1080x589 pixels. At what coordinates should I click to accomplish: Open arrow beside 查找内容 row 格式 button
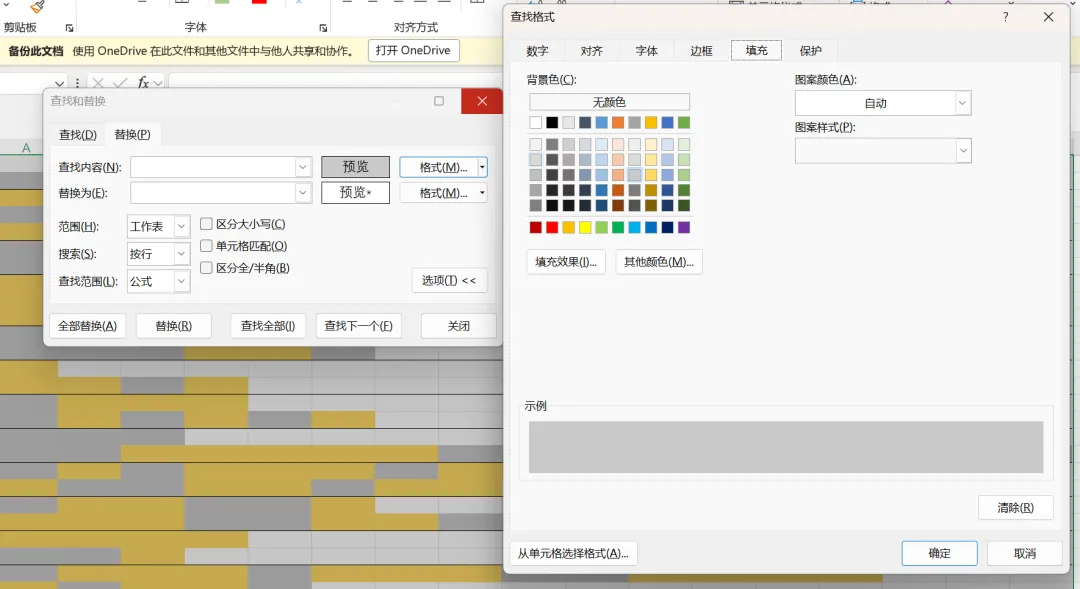(482, 167)
